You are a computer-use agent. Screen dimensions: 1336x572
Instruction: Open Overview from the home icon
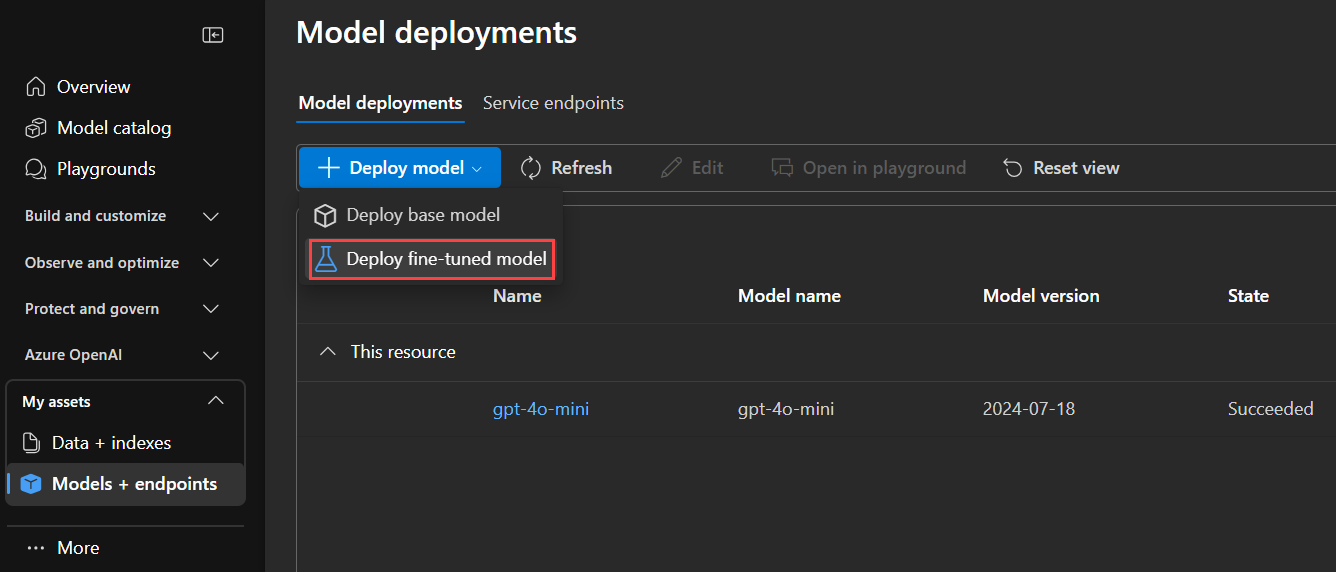[36, 87]
